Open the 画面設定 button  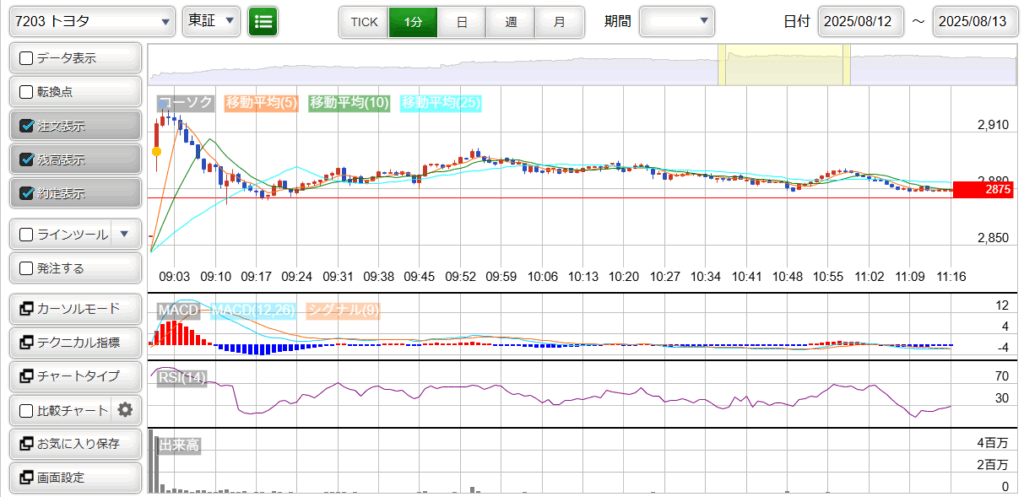(x=75, y=477)
